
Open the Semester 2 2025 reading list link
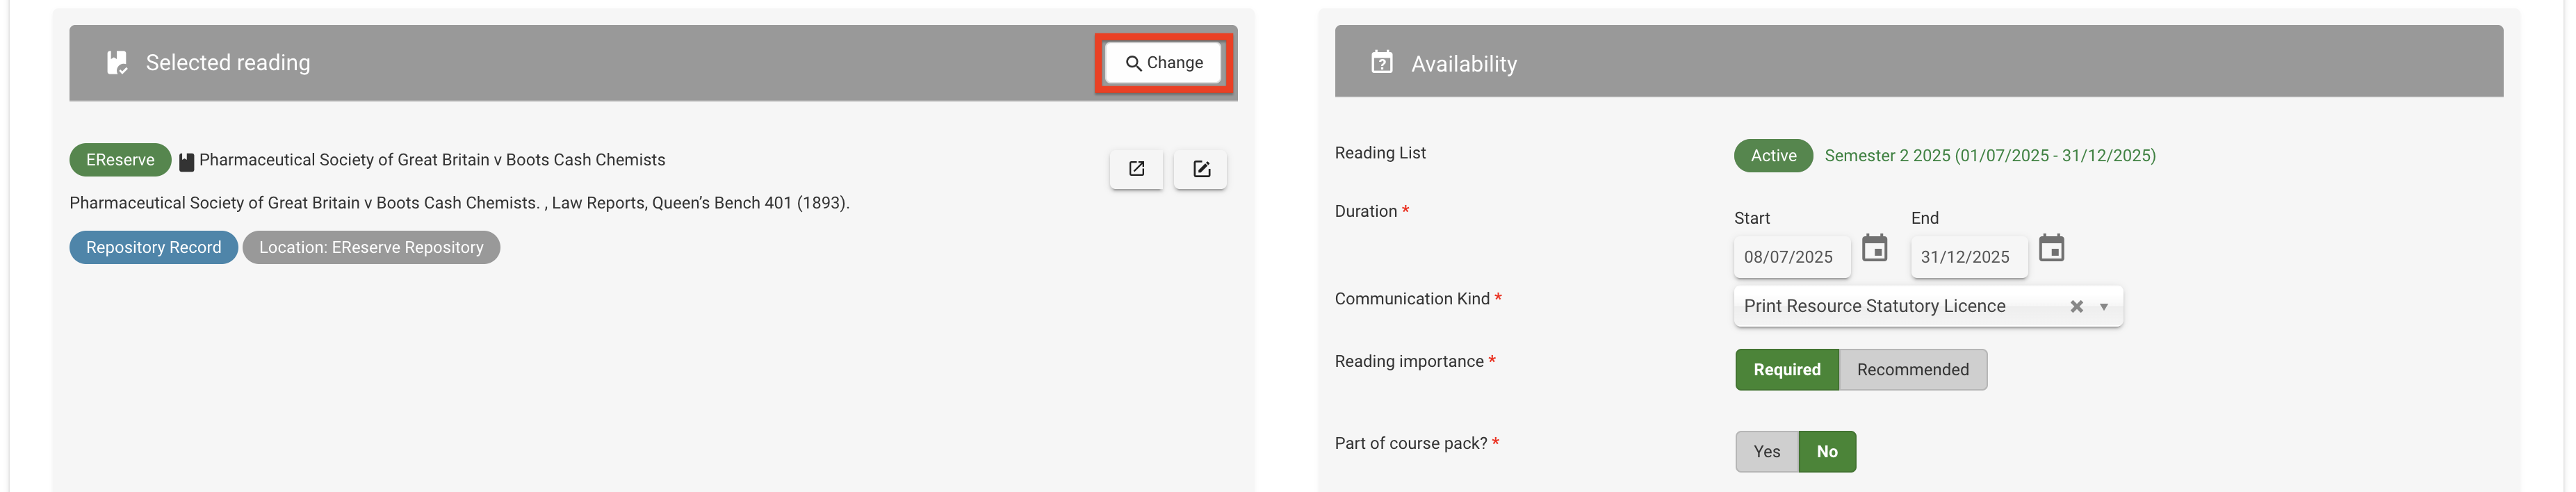[1989, 156]
